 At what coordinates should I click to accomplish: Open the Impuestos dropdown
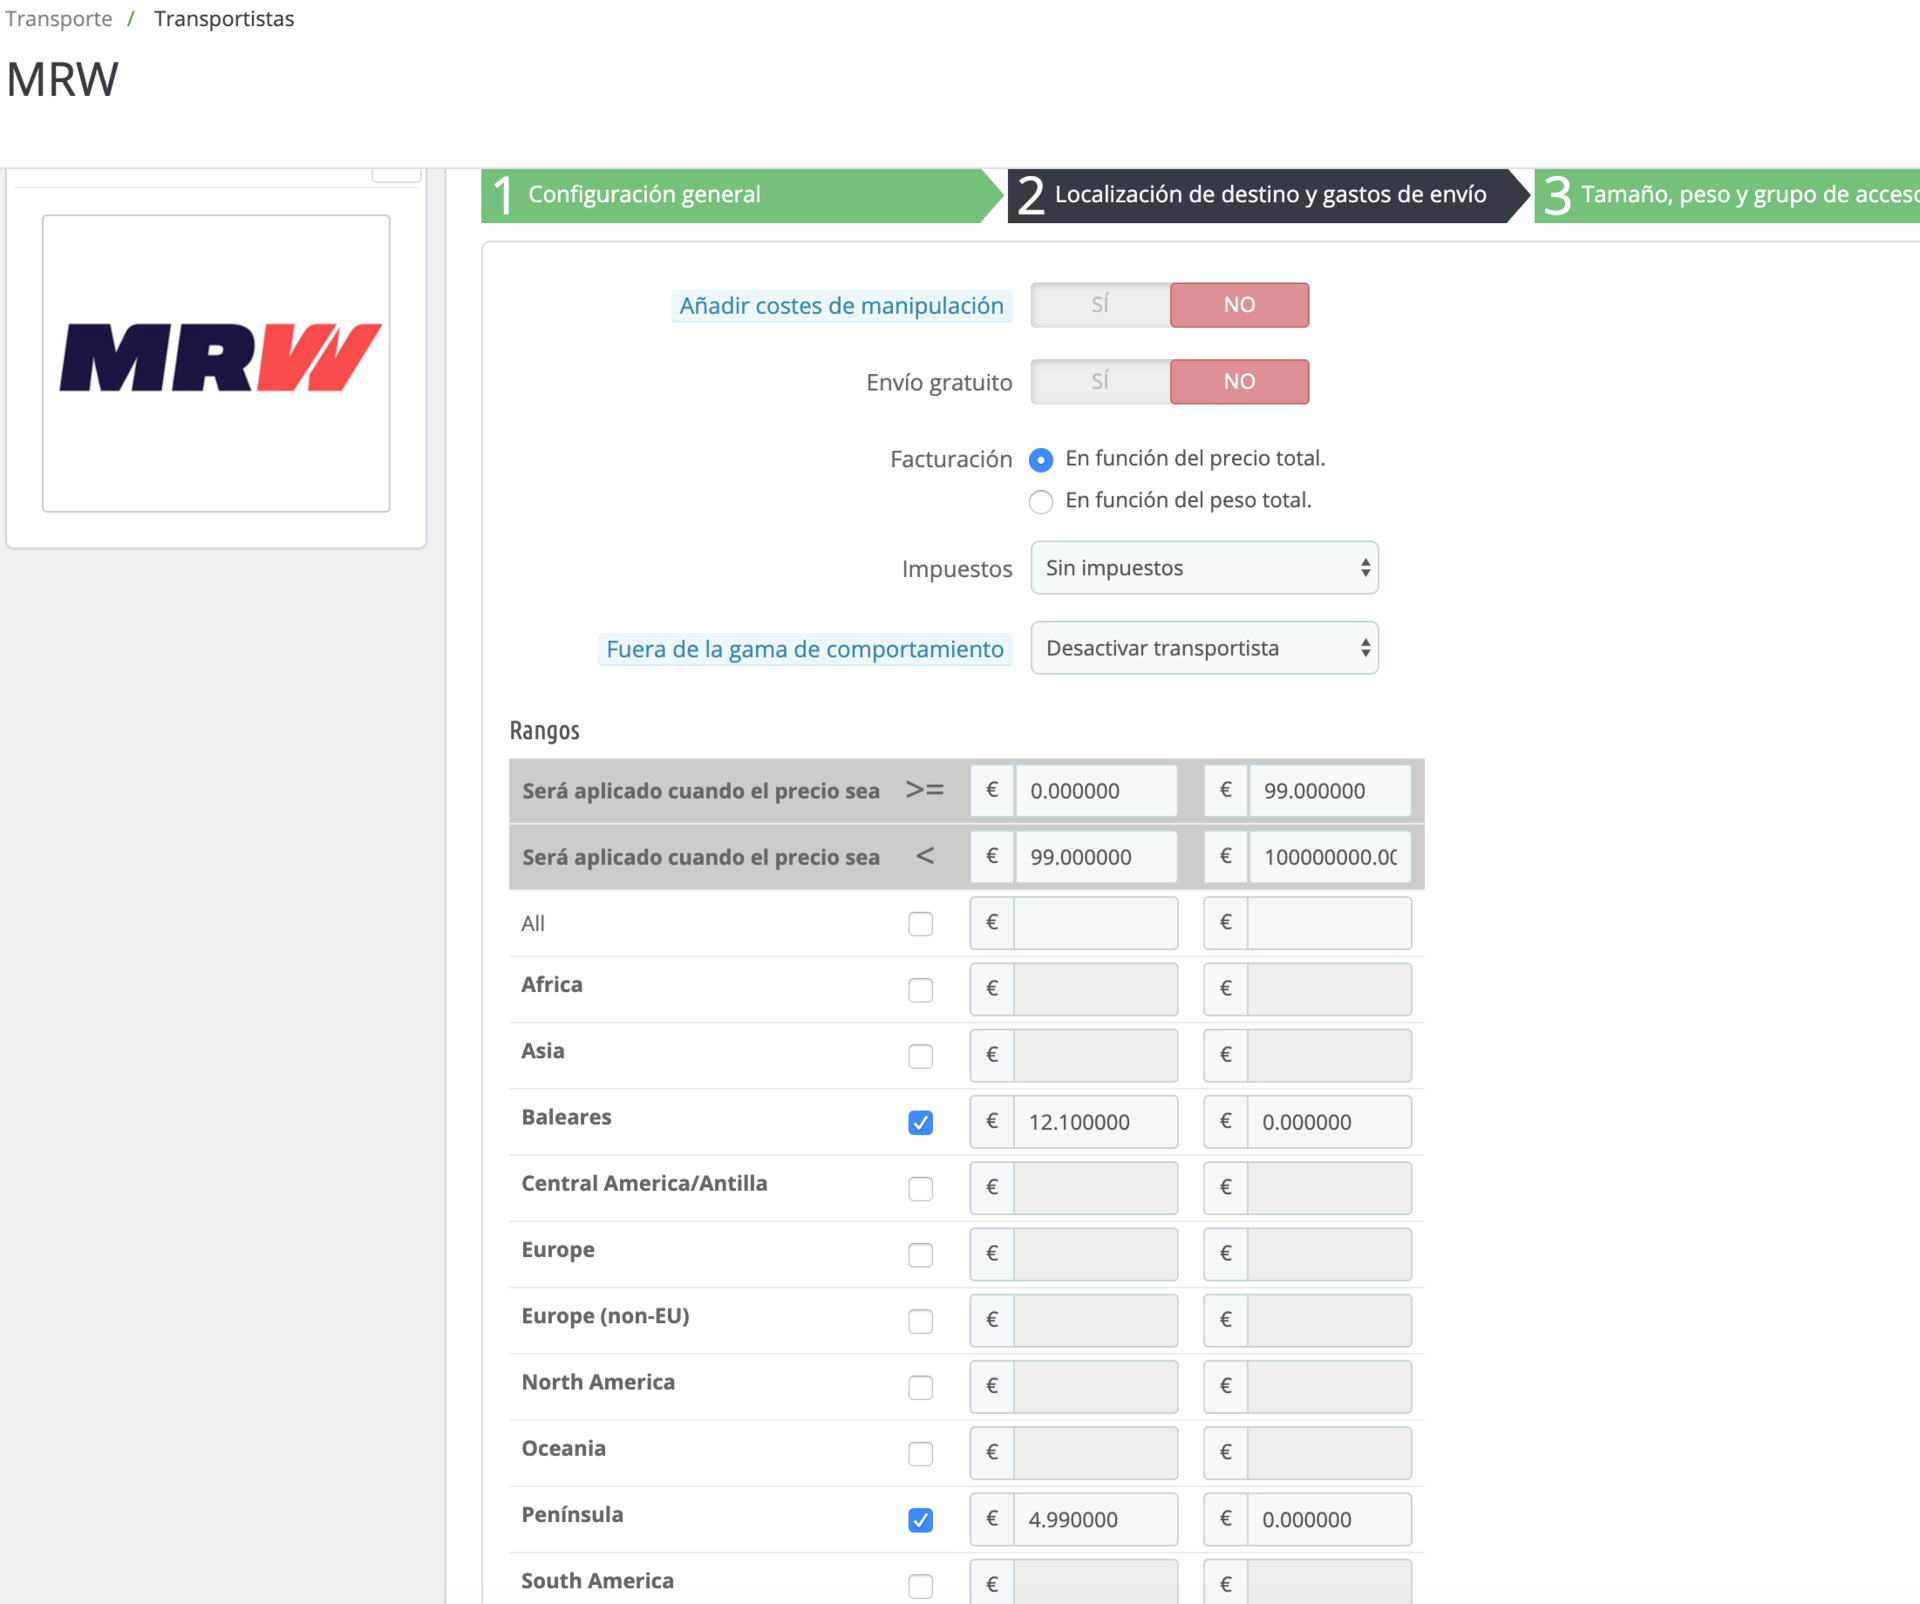coord(1204,568)
